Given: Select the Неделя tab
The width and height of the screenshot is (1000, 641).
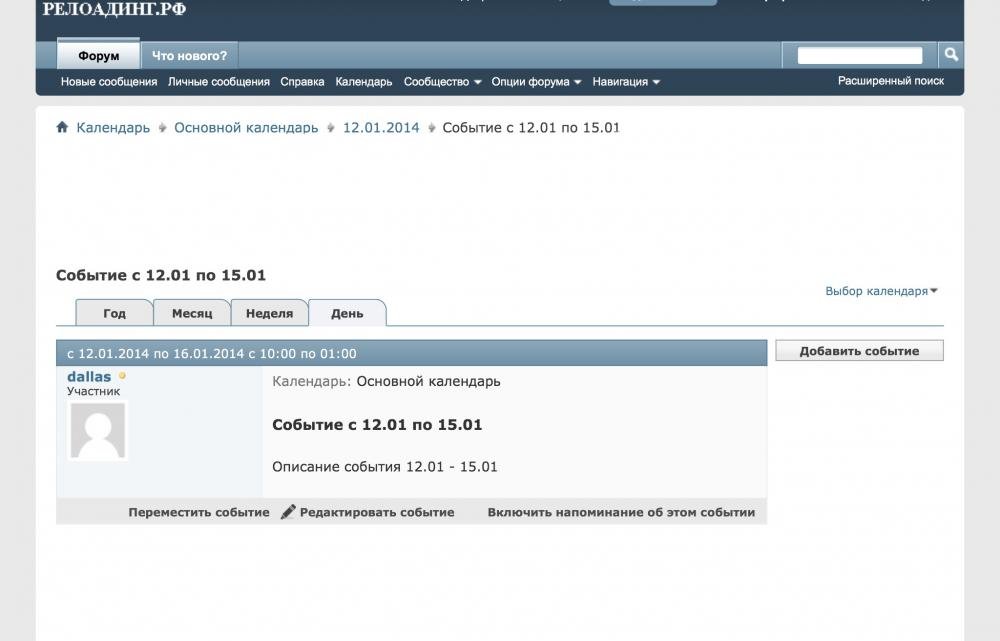Looking at the screenshot, I should pos(269,313).
